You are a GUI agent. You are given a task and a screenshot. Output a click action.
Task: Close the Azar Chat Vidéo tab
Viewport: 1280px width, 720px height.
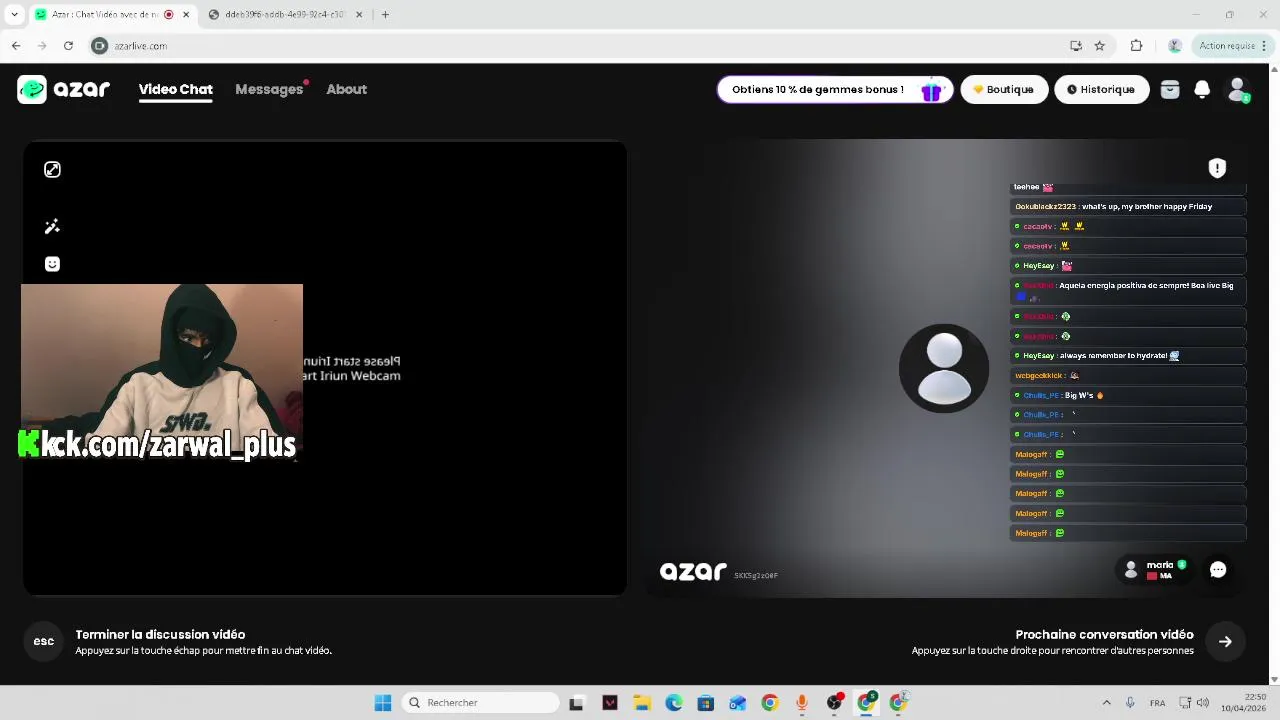pyautogui.click(x=186, y=14)
